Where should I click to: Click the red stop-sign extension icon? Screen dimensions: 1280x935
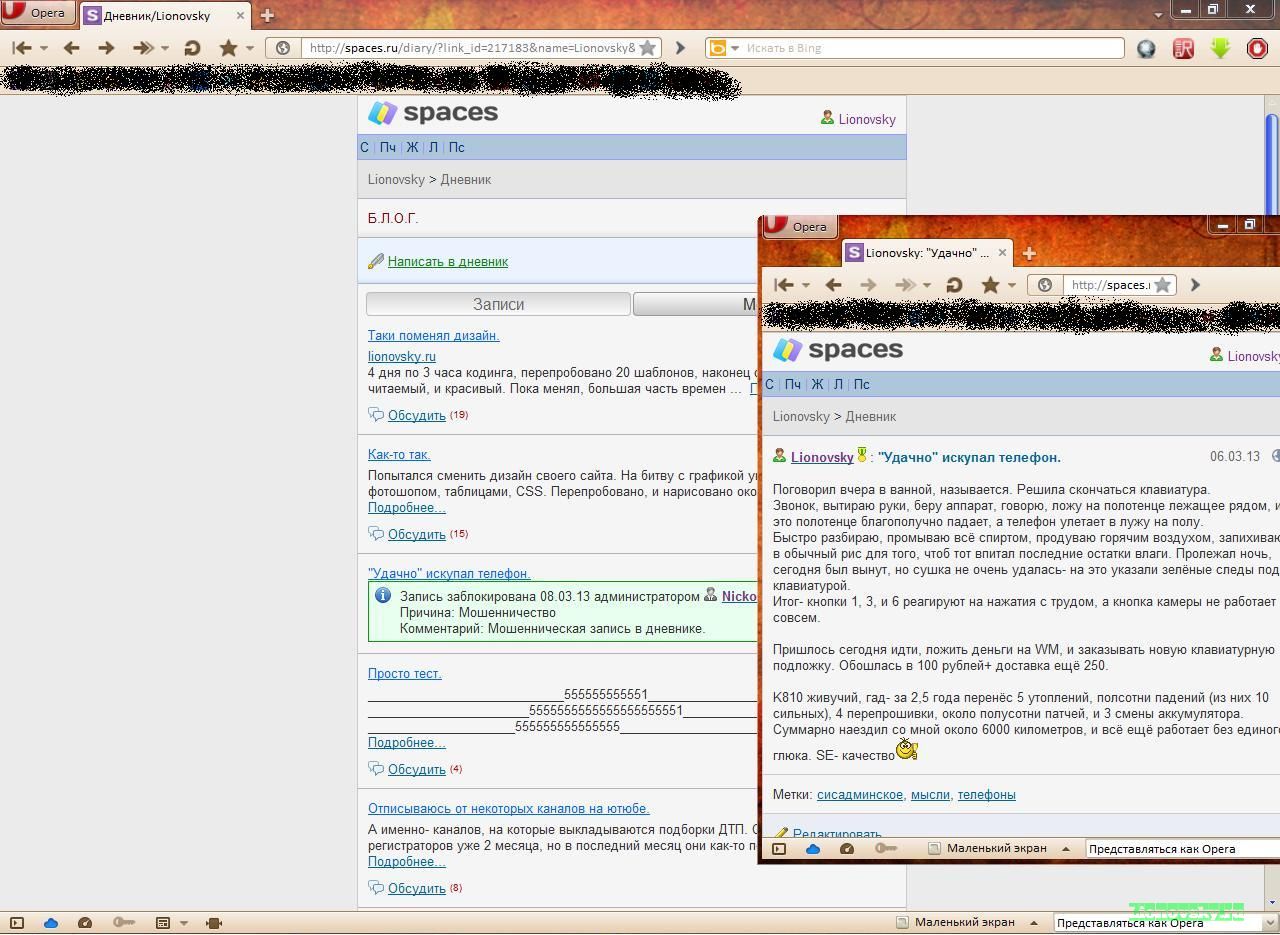click(x=1257, y=48)
